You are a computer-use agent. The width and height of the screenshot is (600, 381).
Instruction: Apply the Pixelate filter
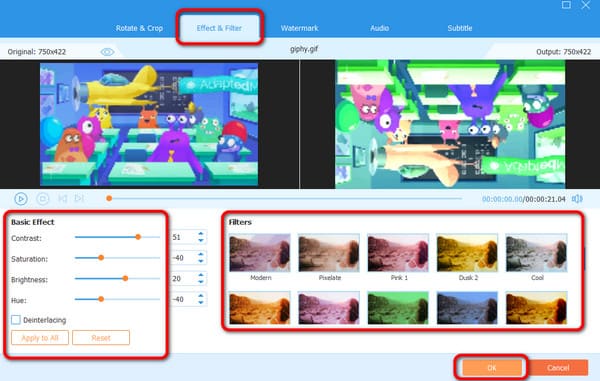329,253
